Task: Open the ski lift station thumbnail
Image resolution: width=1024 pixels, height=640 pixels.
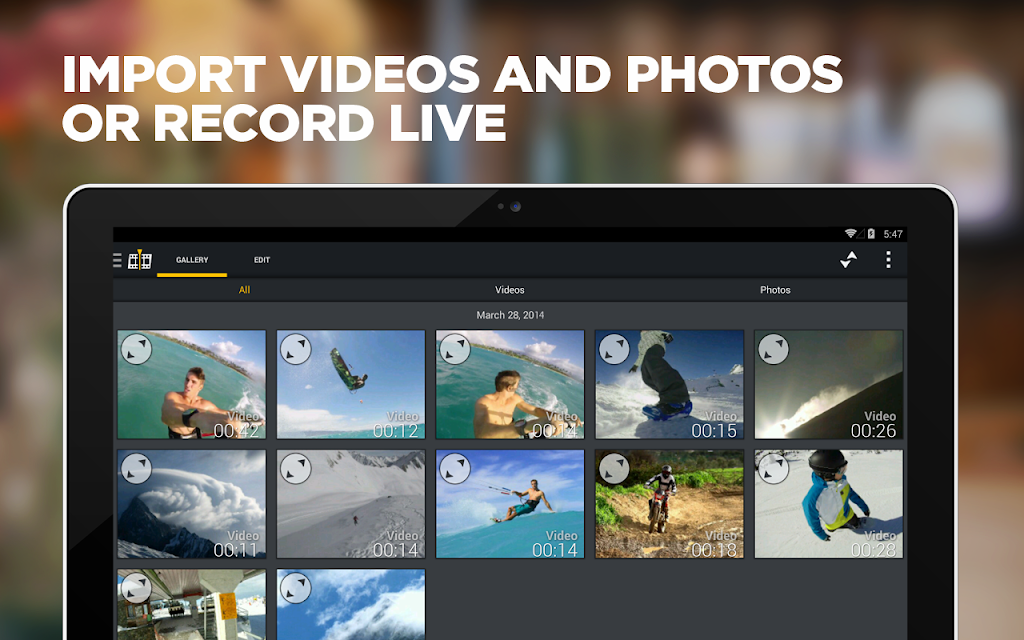Action: (191, 604)
